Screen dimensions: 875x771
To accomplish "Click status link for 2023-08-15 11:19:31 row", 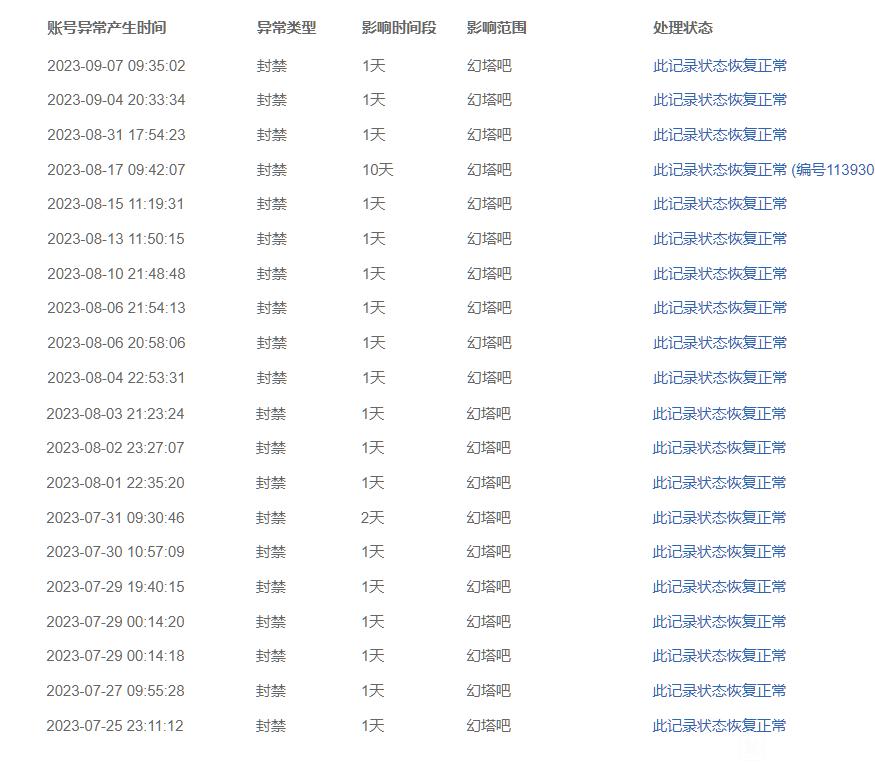I will point(720,204).
